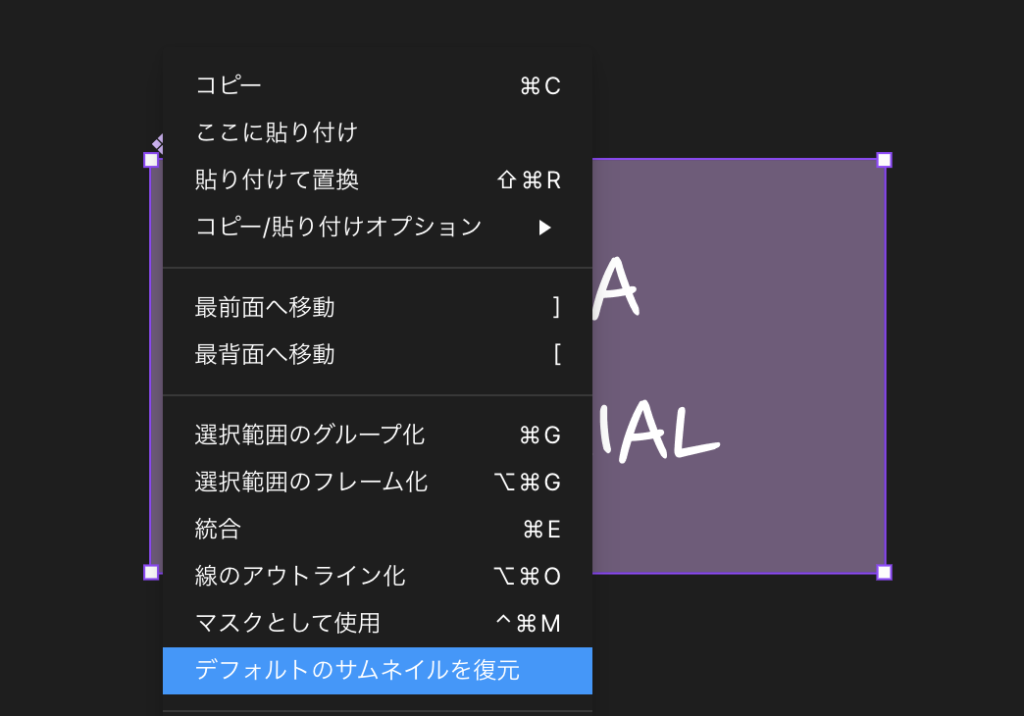The image size is (1024, 716).
Task: Choose 最背面へ移動 to send to back
Action: (x=265, y=354)
